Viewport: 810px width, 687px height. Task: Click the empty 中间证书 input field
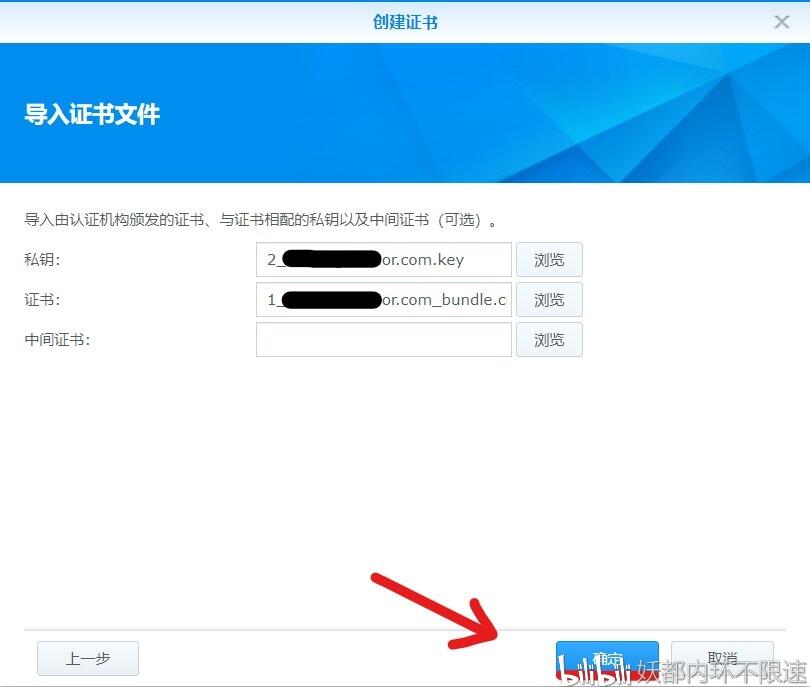click(384, 339)
